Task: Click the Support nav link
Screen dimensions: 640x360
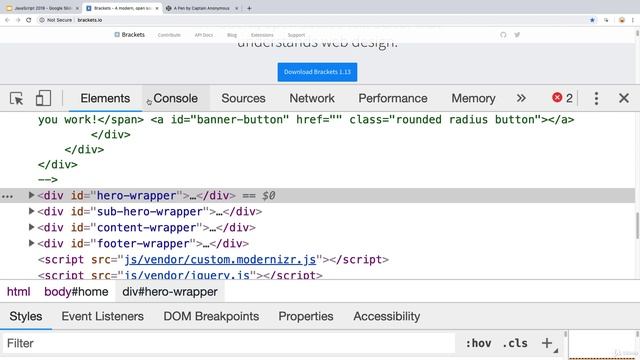Action: (x=296, y=35)
